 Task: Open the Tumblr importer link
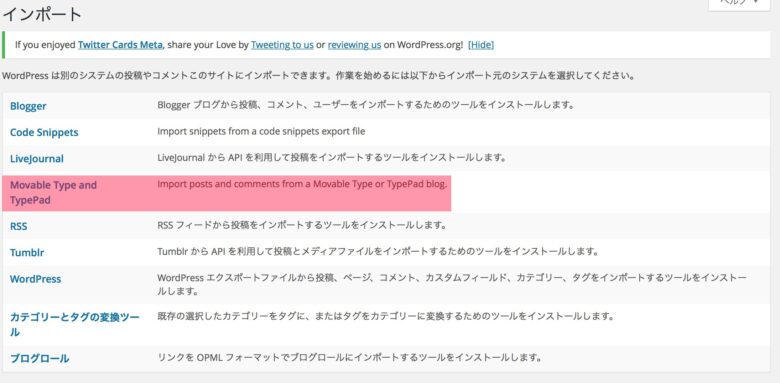pos(27,252)
